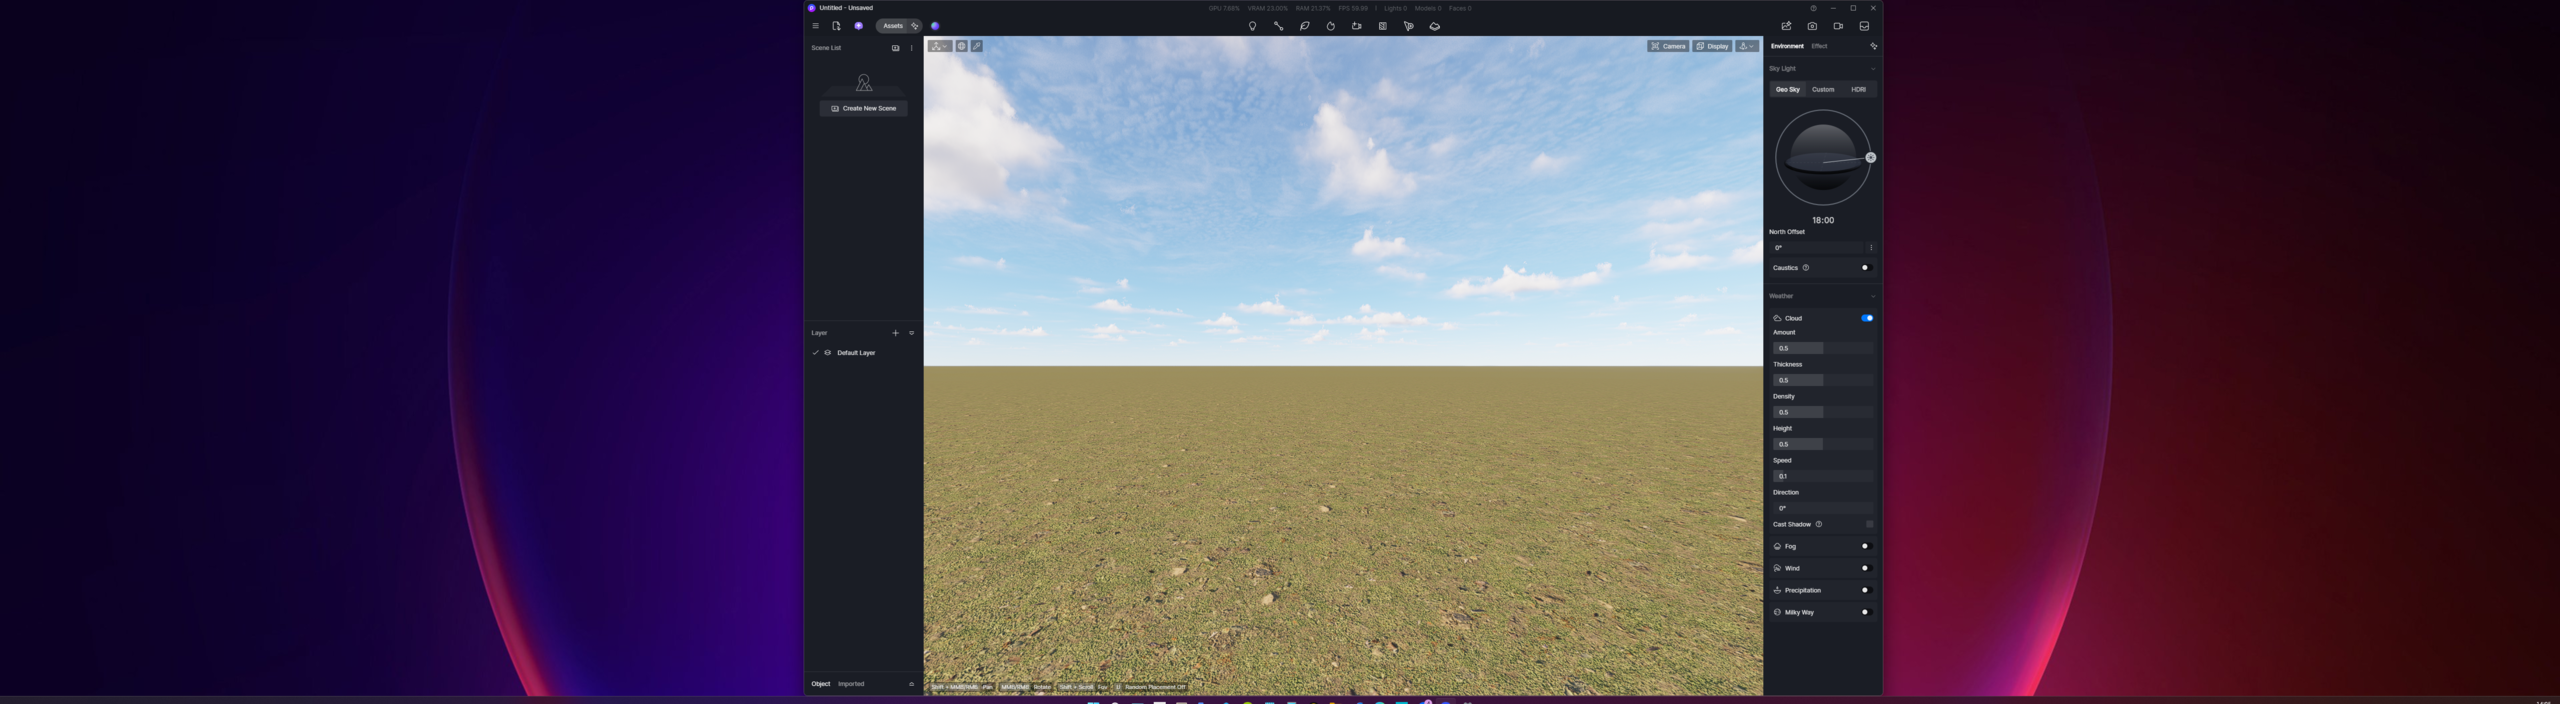Enable the Fog toggle
Image resolution: width=2560 pixels, height=704 pixels.
(x=1865, y=546)
